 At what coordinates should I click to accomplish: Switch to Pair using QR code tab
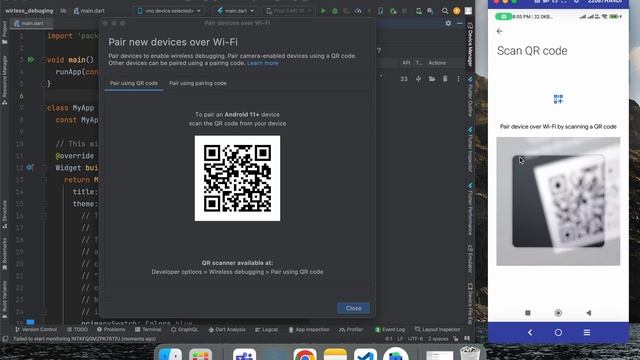pos(134,83)
